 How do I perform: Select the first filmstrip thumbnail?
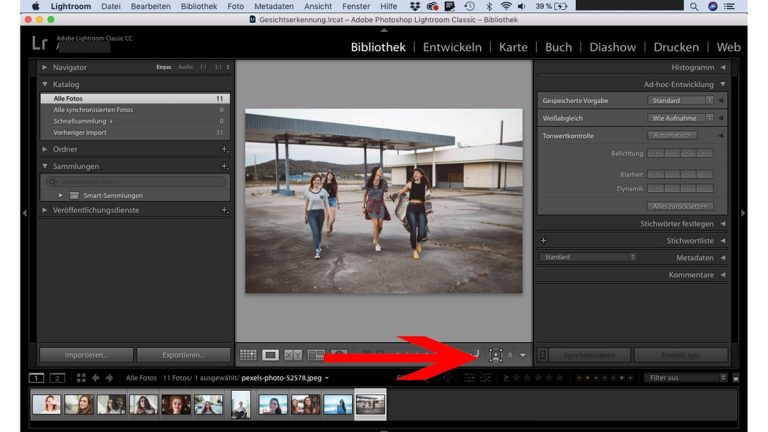pyautogui.click(x=46, y=404)
